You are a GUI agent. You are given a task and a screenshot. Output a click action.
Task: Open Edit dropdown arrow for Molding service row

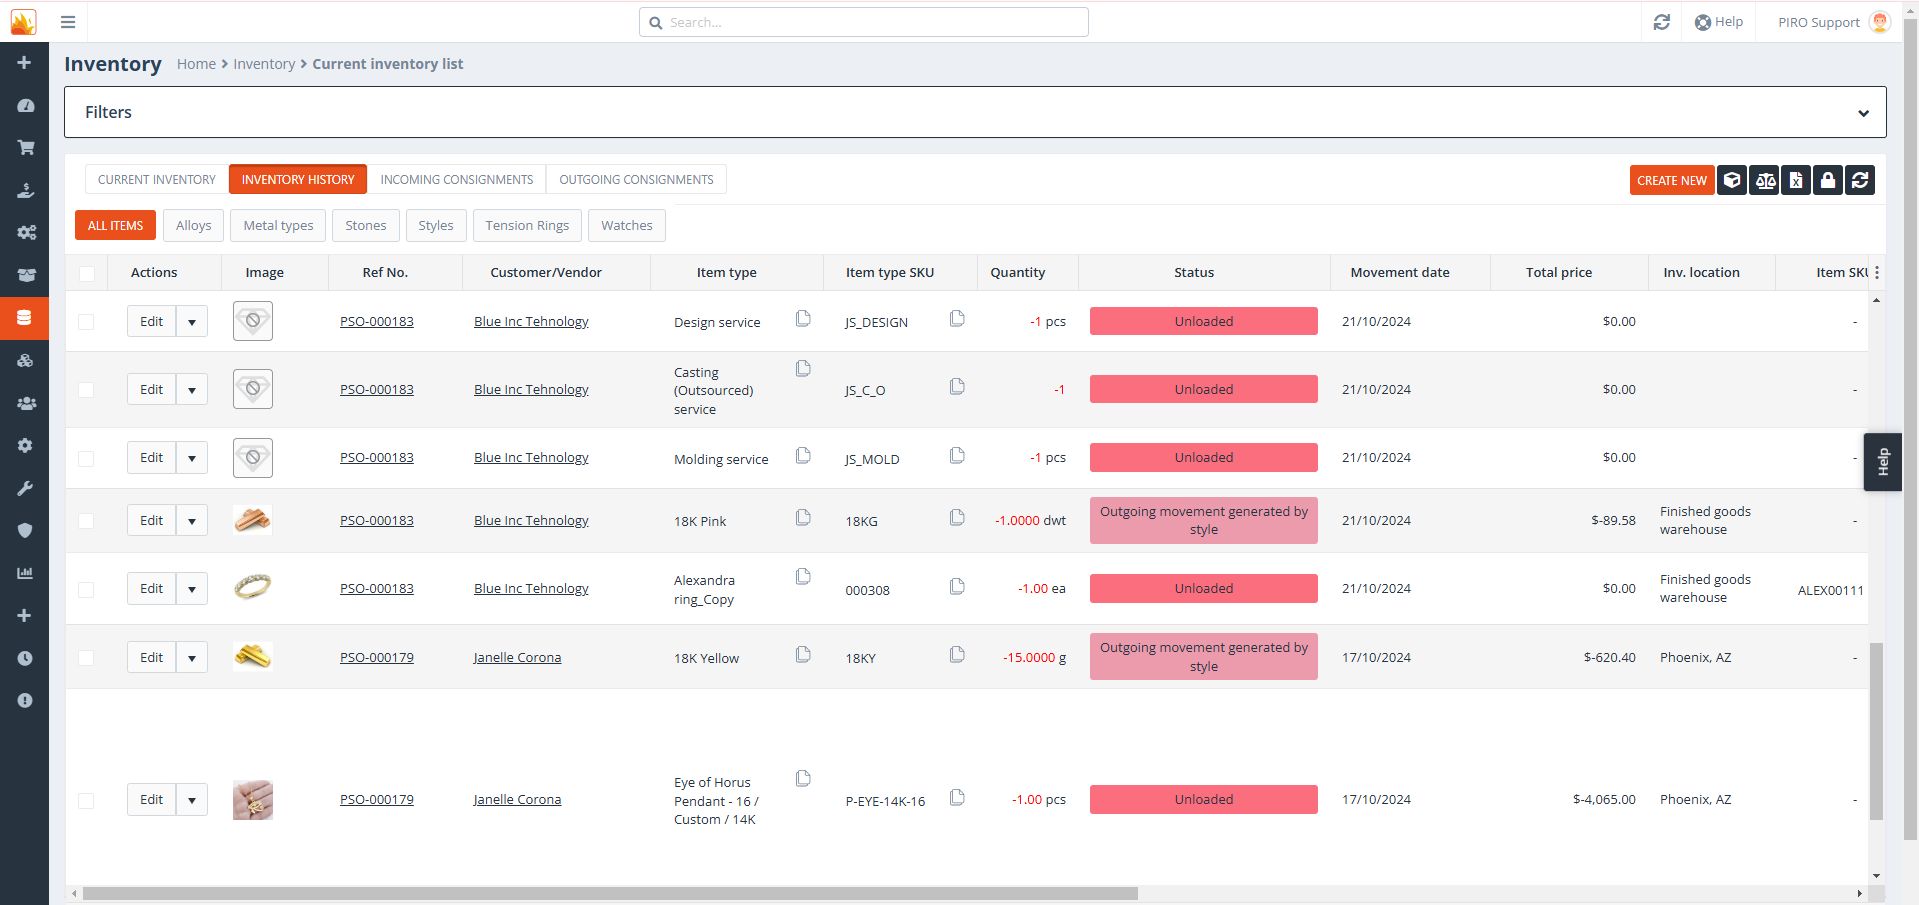click(x=192, y=458)
